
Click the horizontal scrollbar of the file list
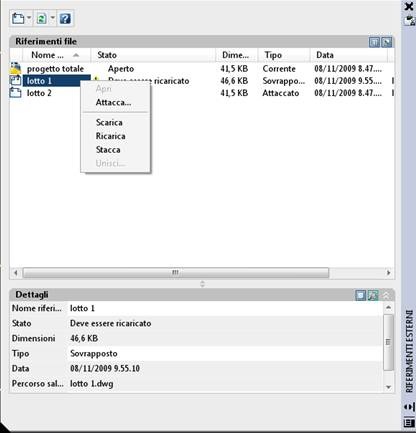pos(176,273)
